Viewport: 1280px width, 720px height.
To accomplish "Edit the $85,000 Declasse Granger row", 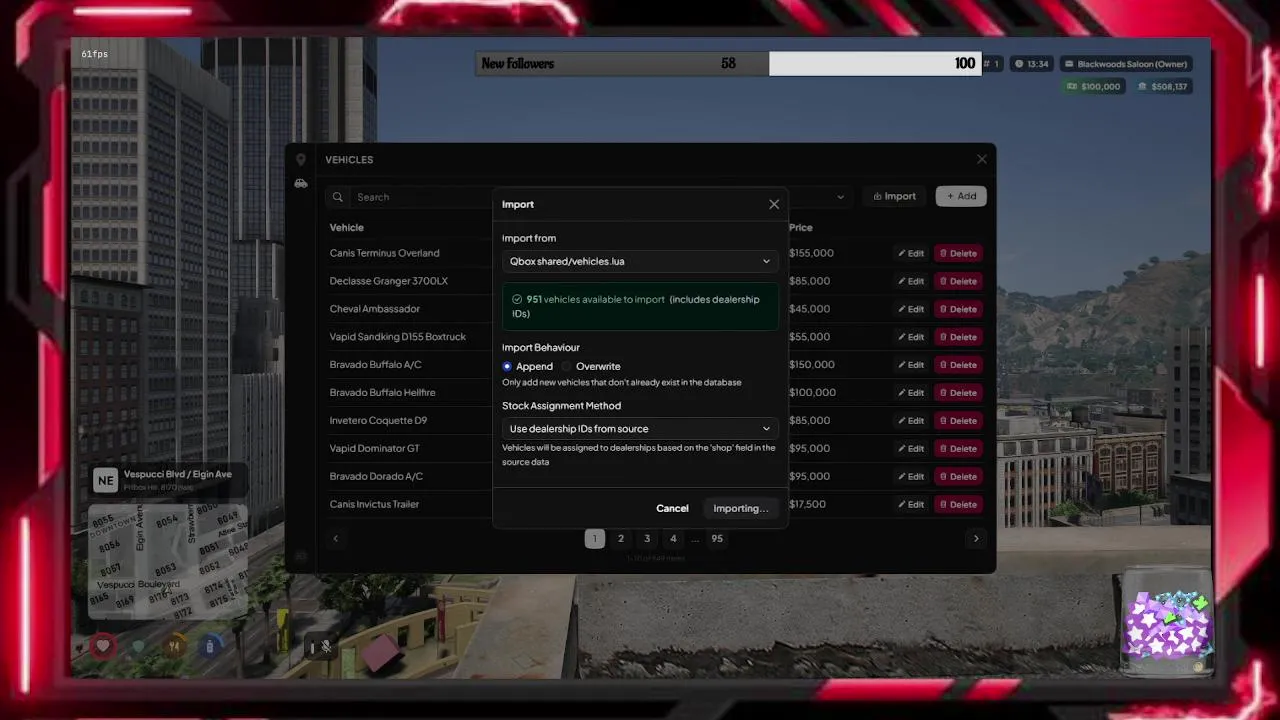I will 910,281.
